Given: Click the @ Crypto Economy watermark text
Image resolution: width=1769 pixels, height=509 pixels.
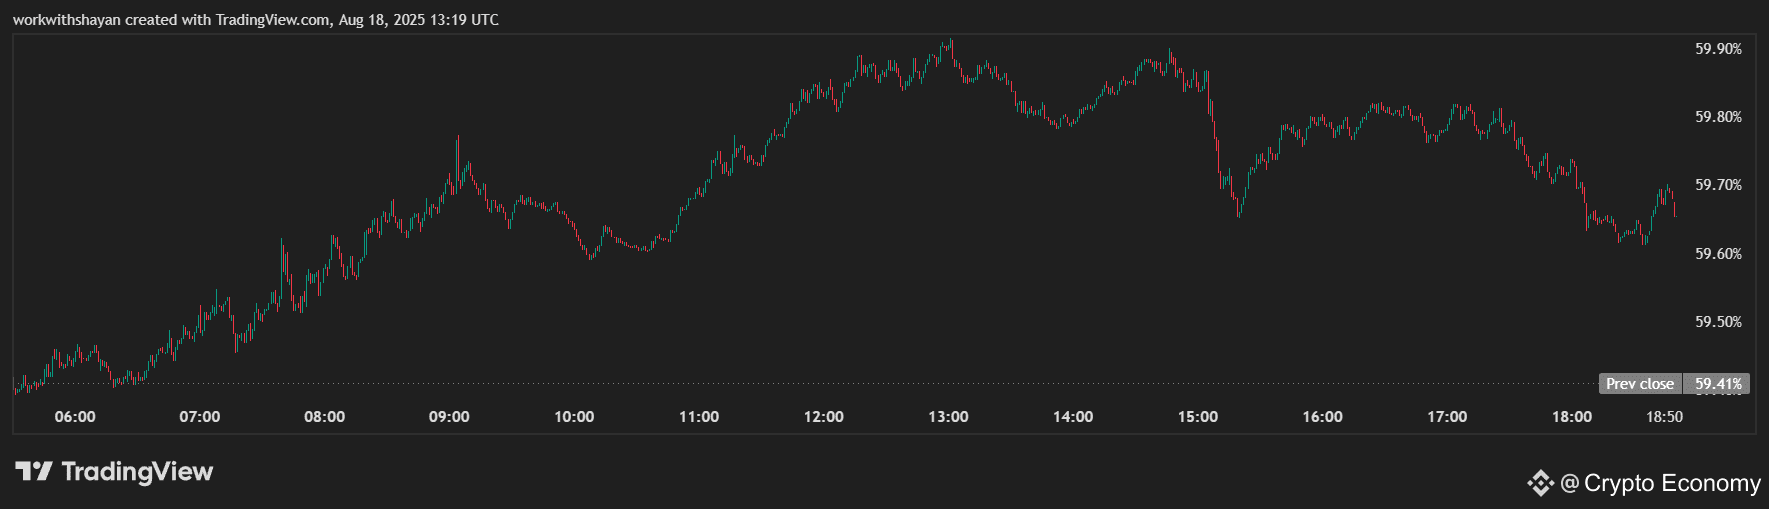Looking at the screenshot, I should coord(1660,484).
